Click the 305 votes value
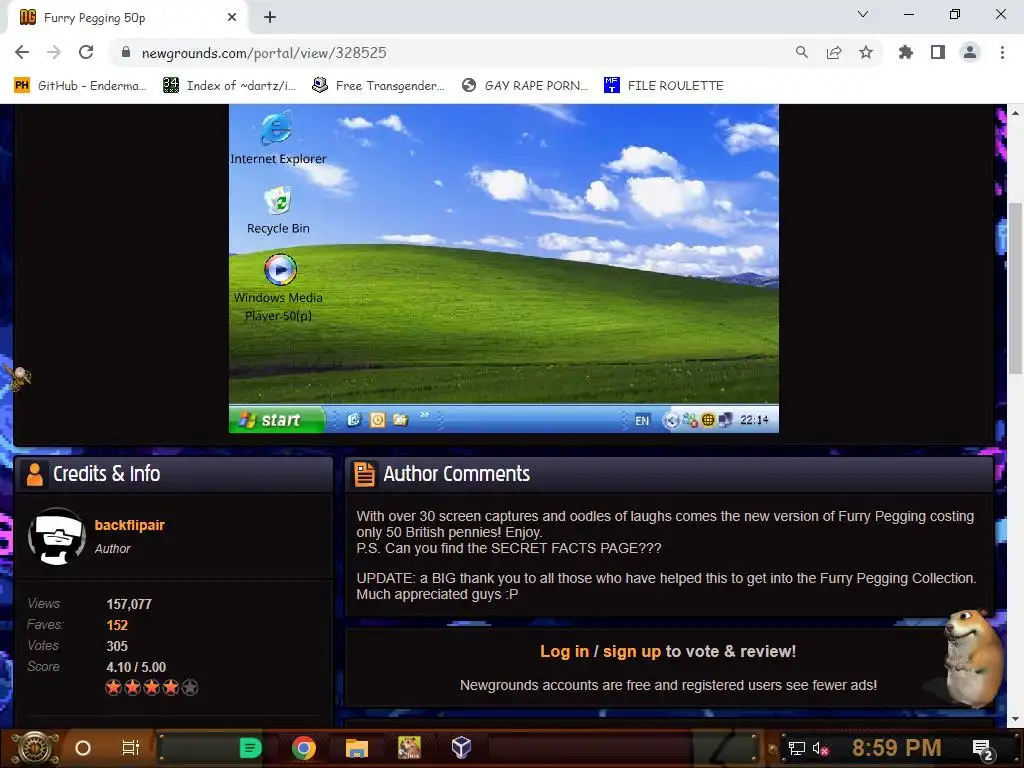 [117, 646]
